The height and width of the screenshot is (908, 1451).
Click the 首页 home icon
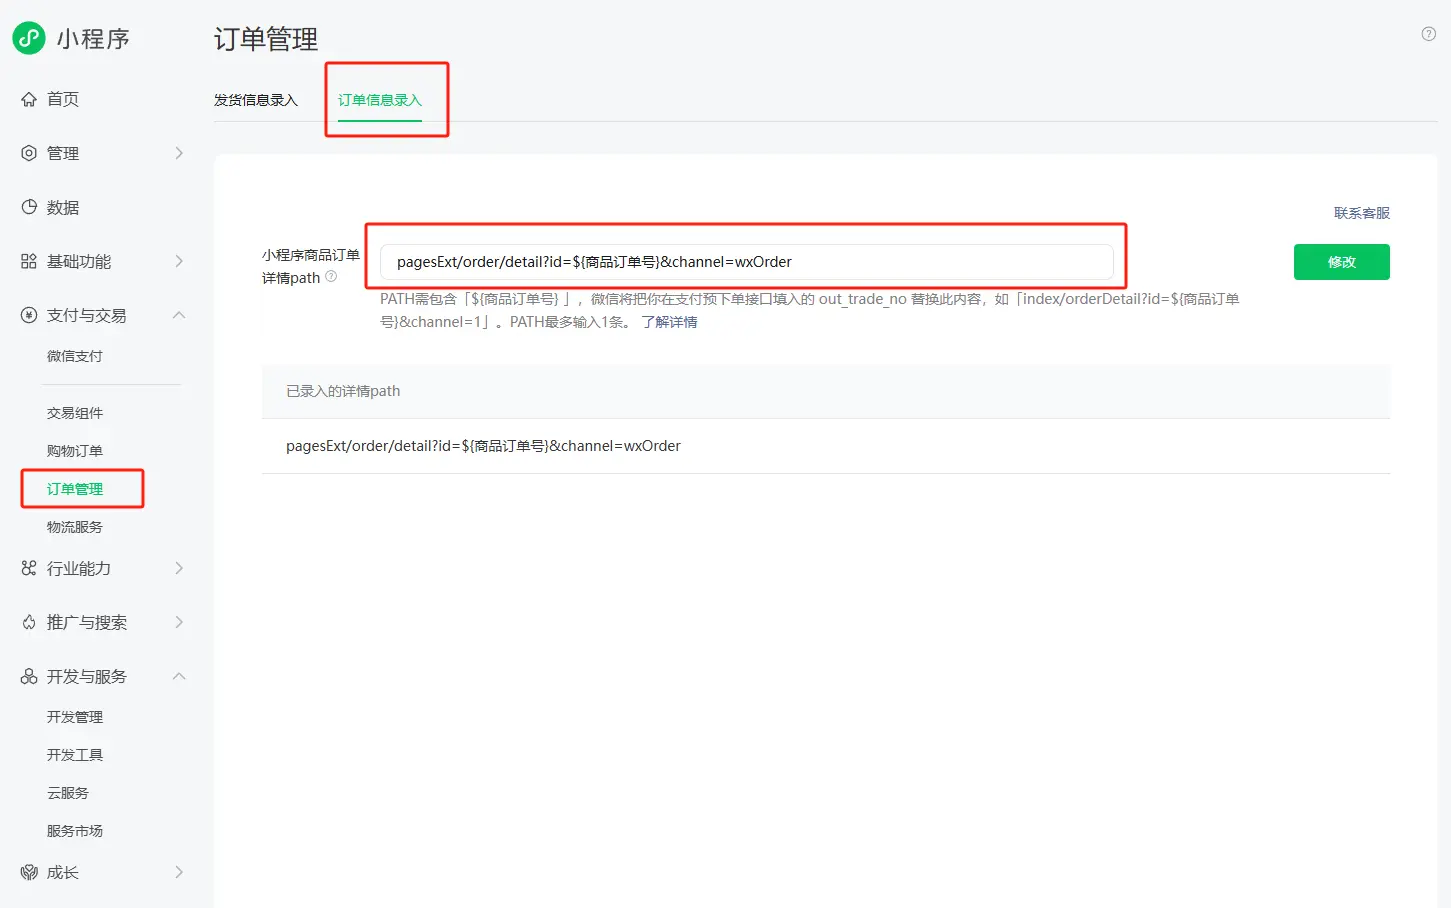coord(29,99)
